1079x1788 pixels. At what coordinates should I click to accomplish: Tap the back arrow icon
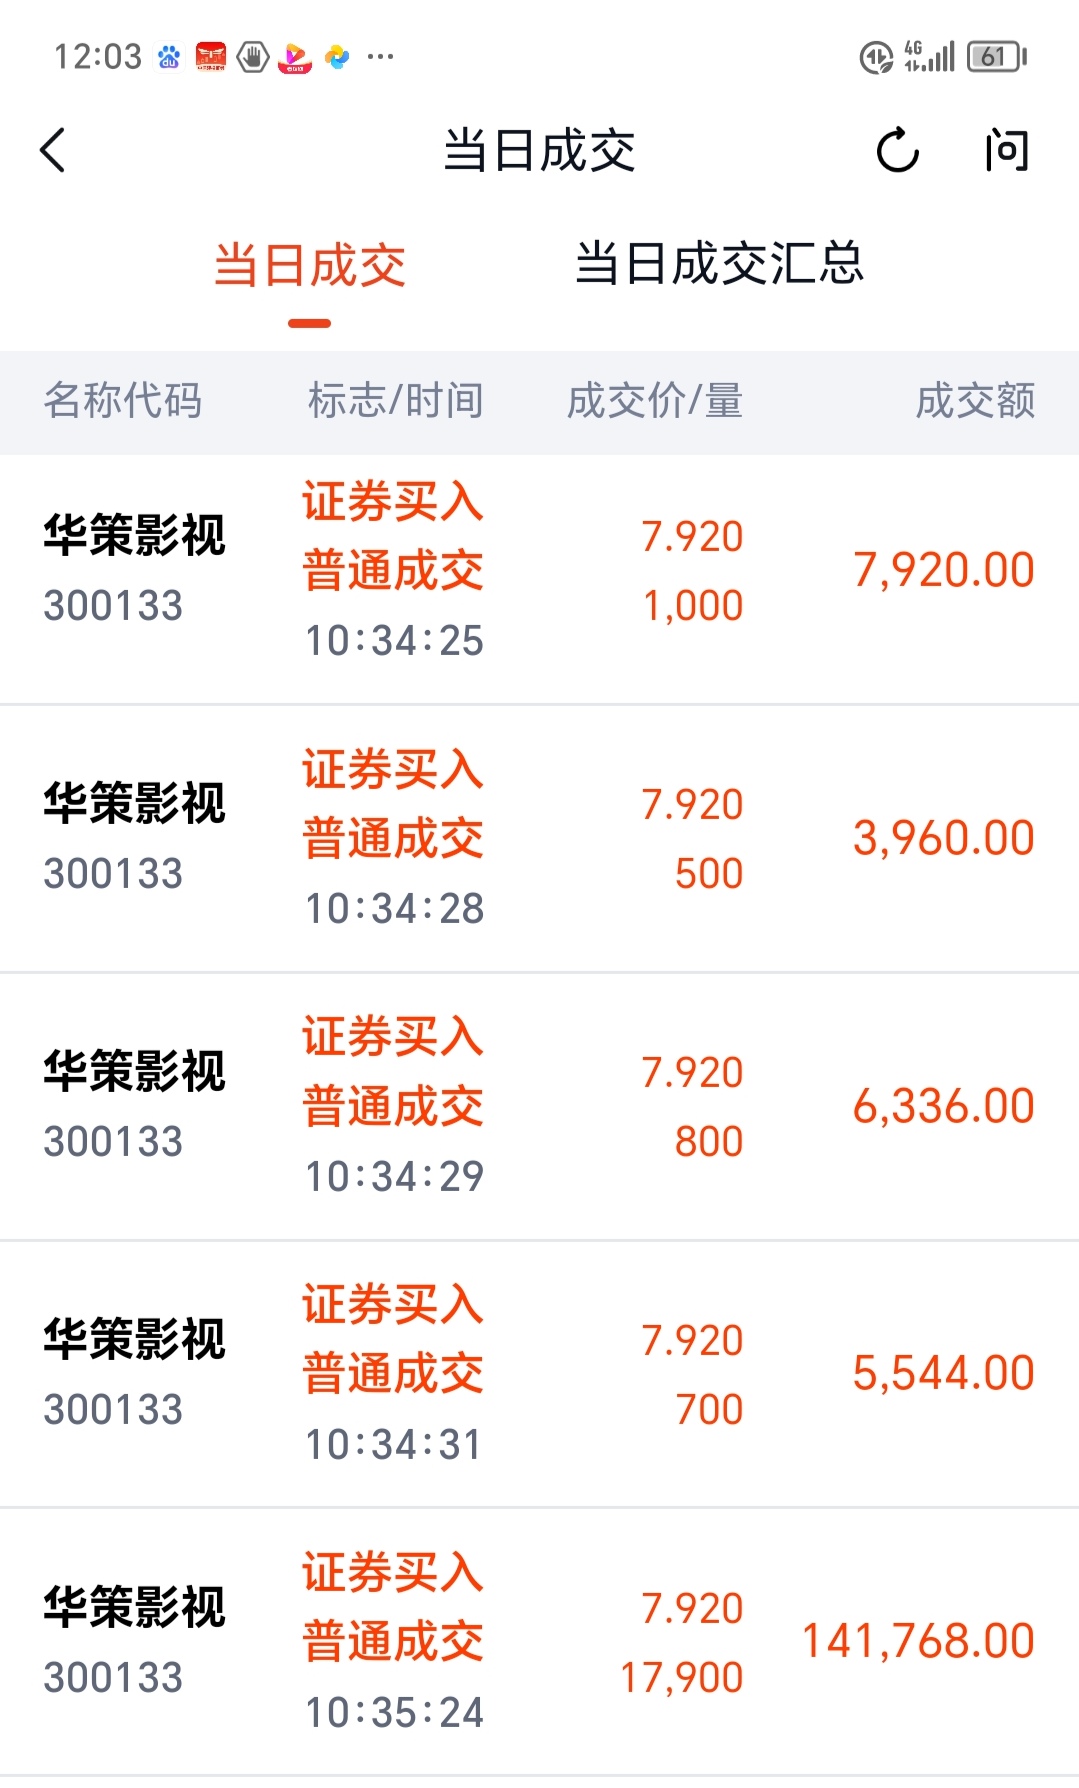(53, 151)
